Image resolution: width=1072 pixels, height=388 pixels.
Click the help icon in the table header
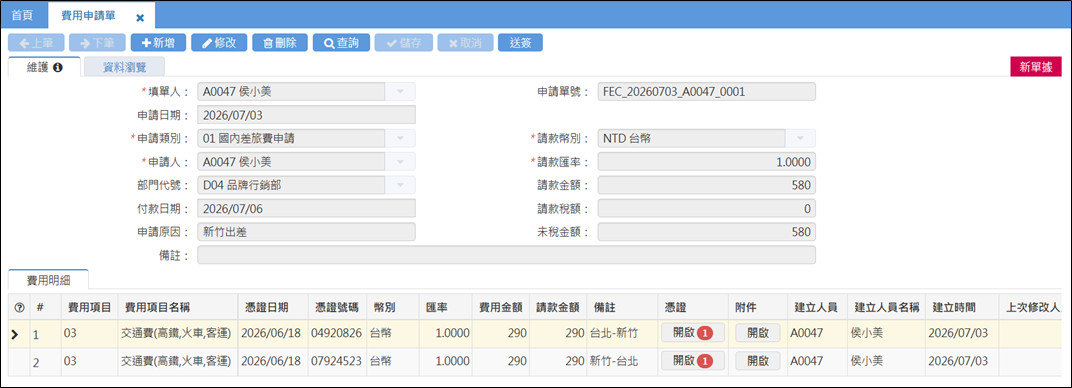tap(19, 308)
